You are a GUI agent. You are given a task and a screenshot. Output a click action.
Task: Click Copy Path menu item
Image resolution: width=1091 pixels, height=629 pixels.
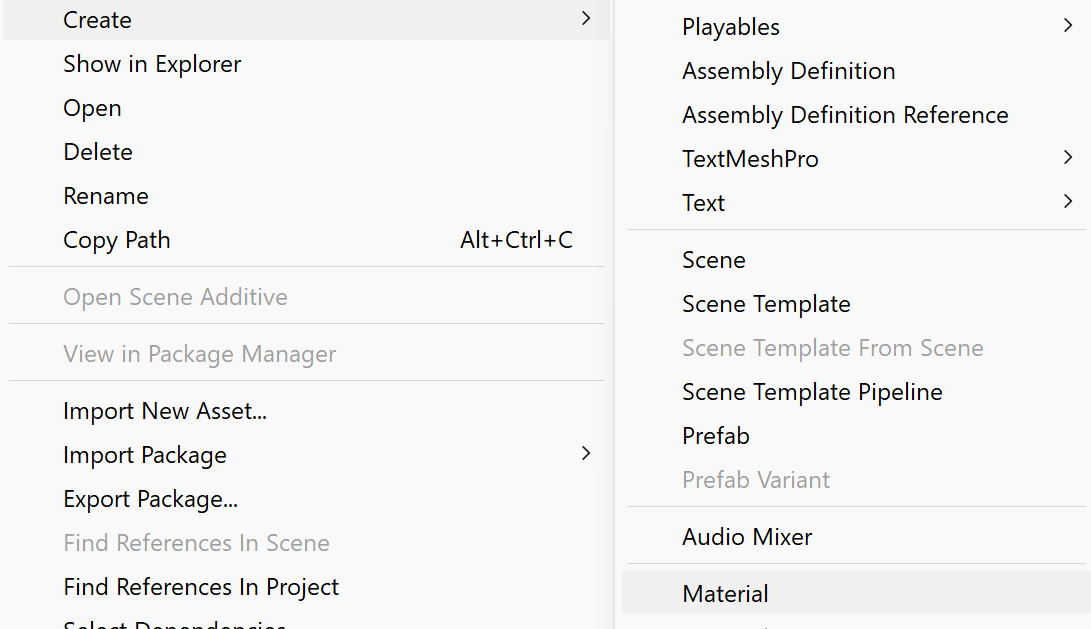(x=117, y=240)
